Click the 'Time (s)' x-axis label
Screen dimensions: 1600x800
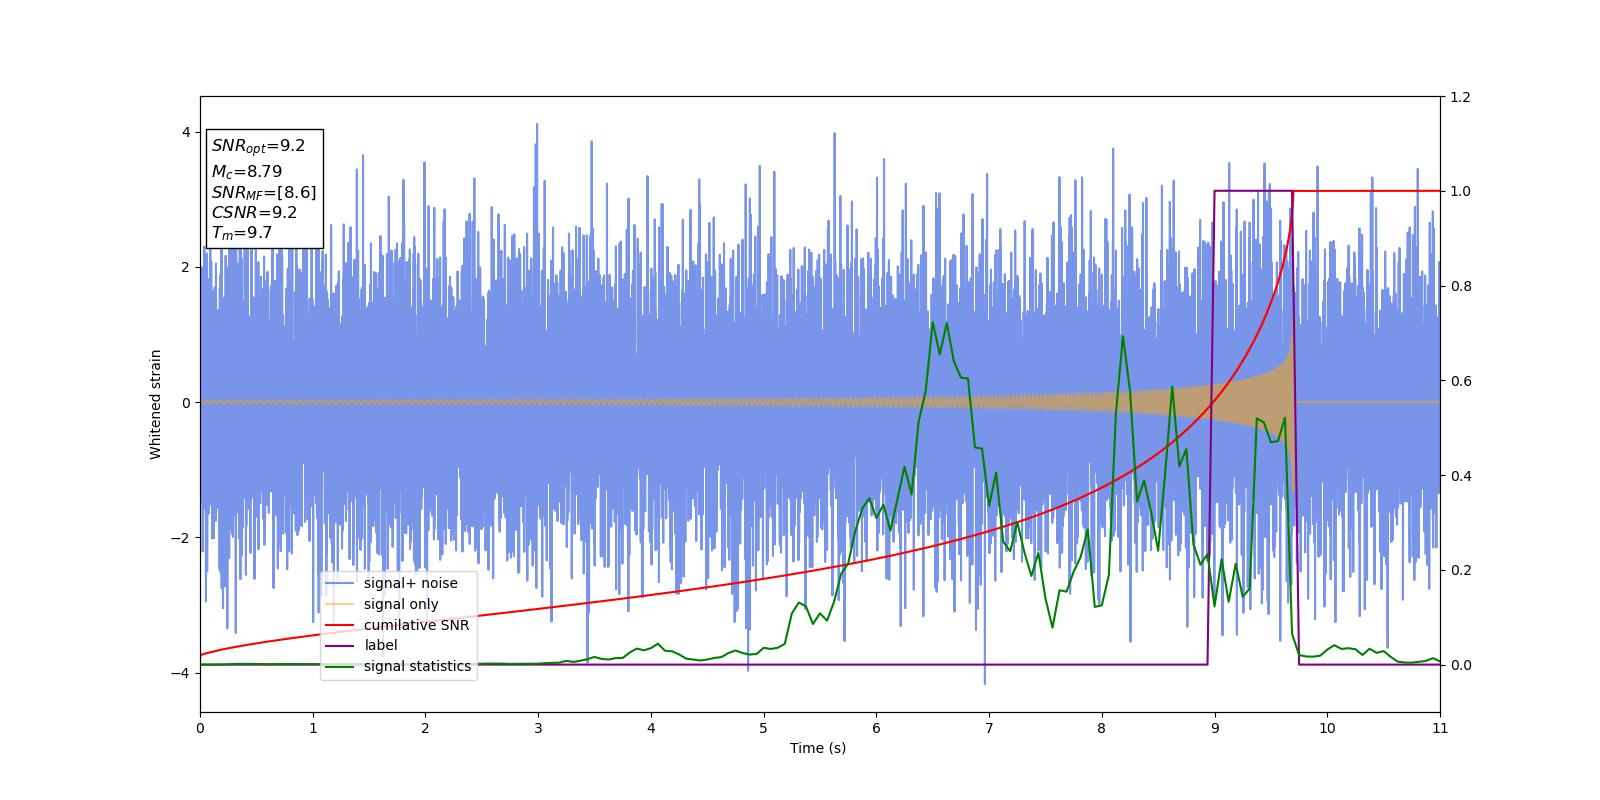point(818,748)
